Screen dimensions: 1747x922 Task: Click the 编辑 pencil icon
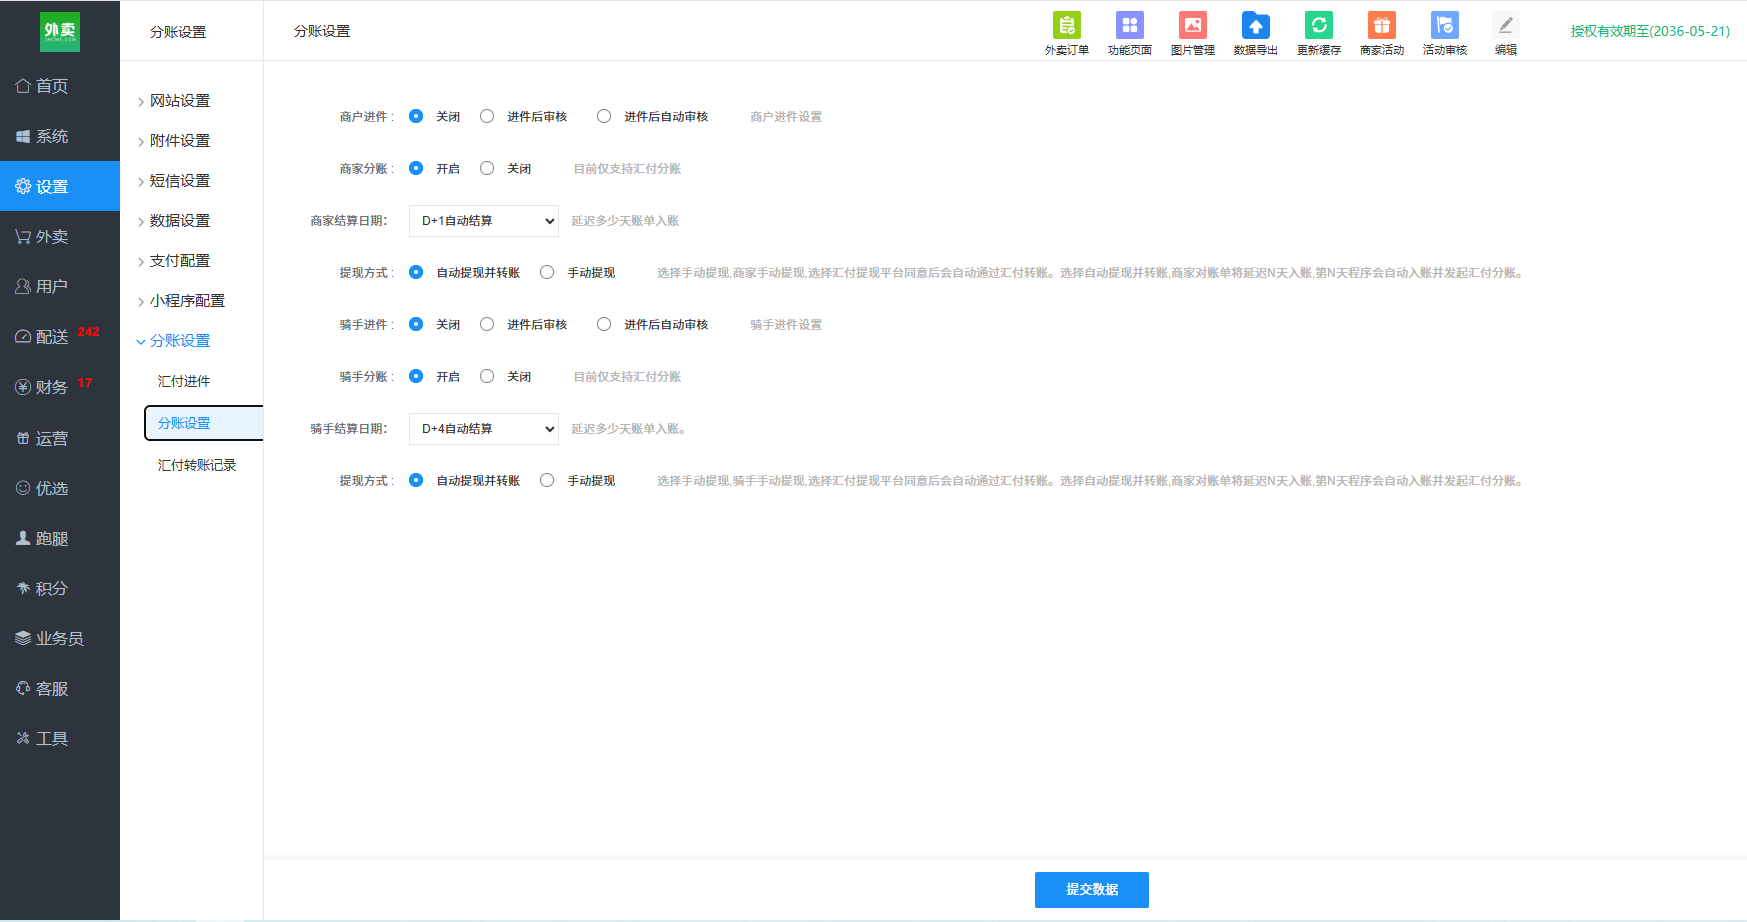click(1505, 33)
